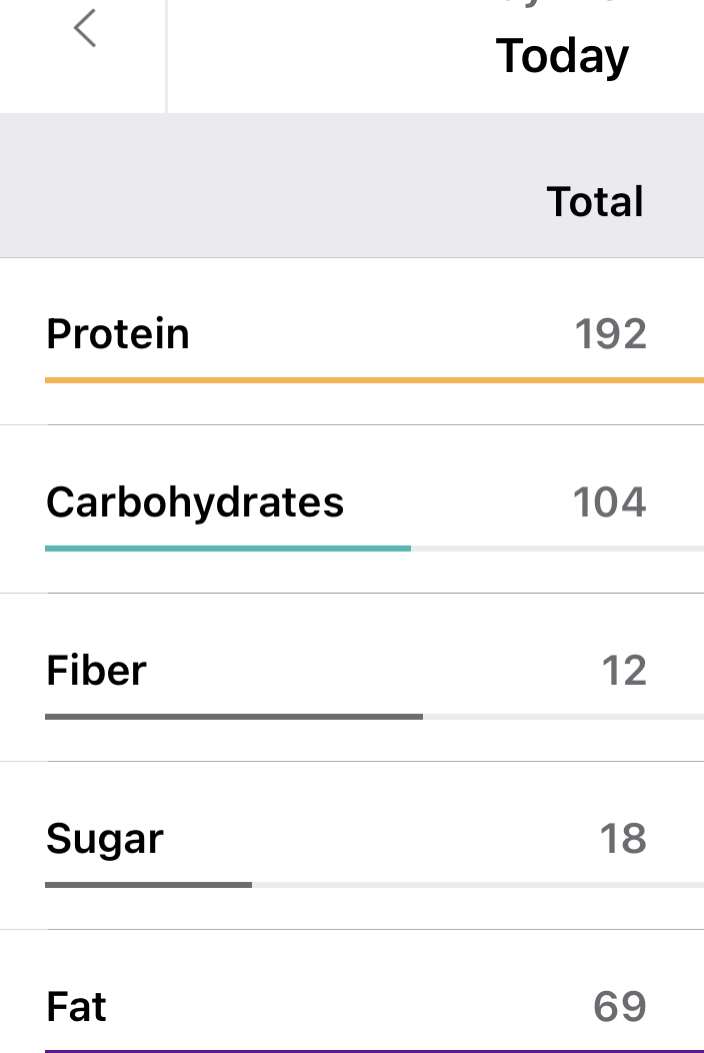Image resolution: width=704 pixels, height=1053 pixels.
Task: Select the Carbohydrates total value 104
Action: [610, 502]
